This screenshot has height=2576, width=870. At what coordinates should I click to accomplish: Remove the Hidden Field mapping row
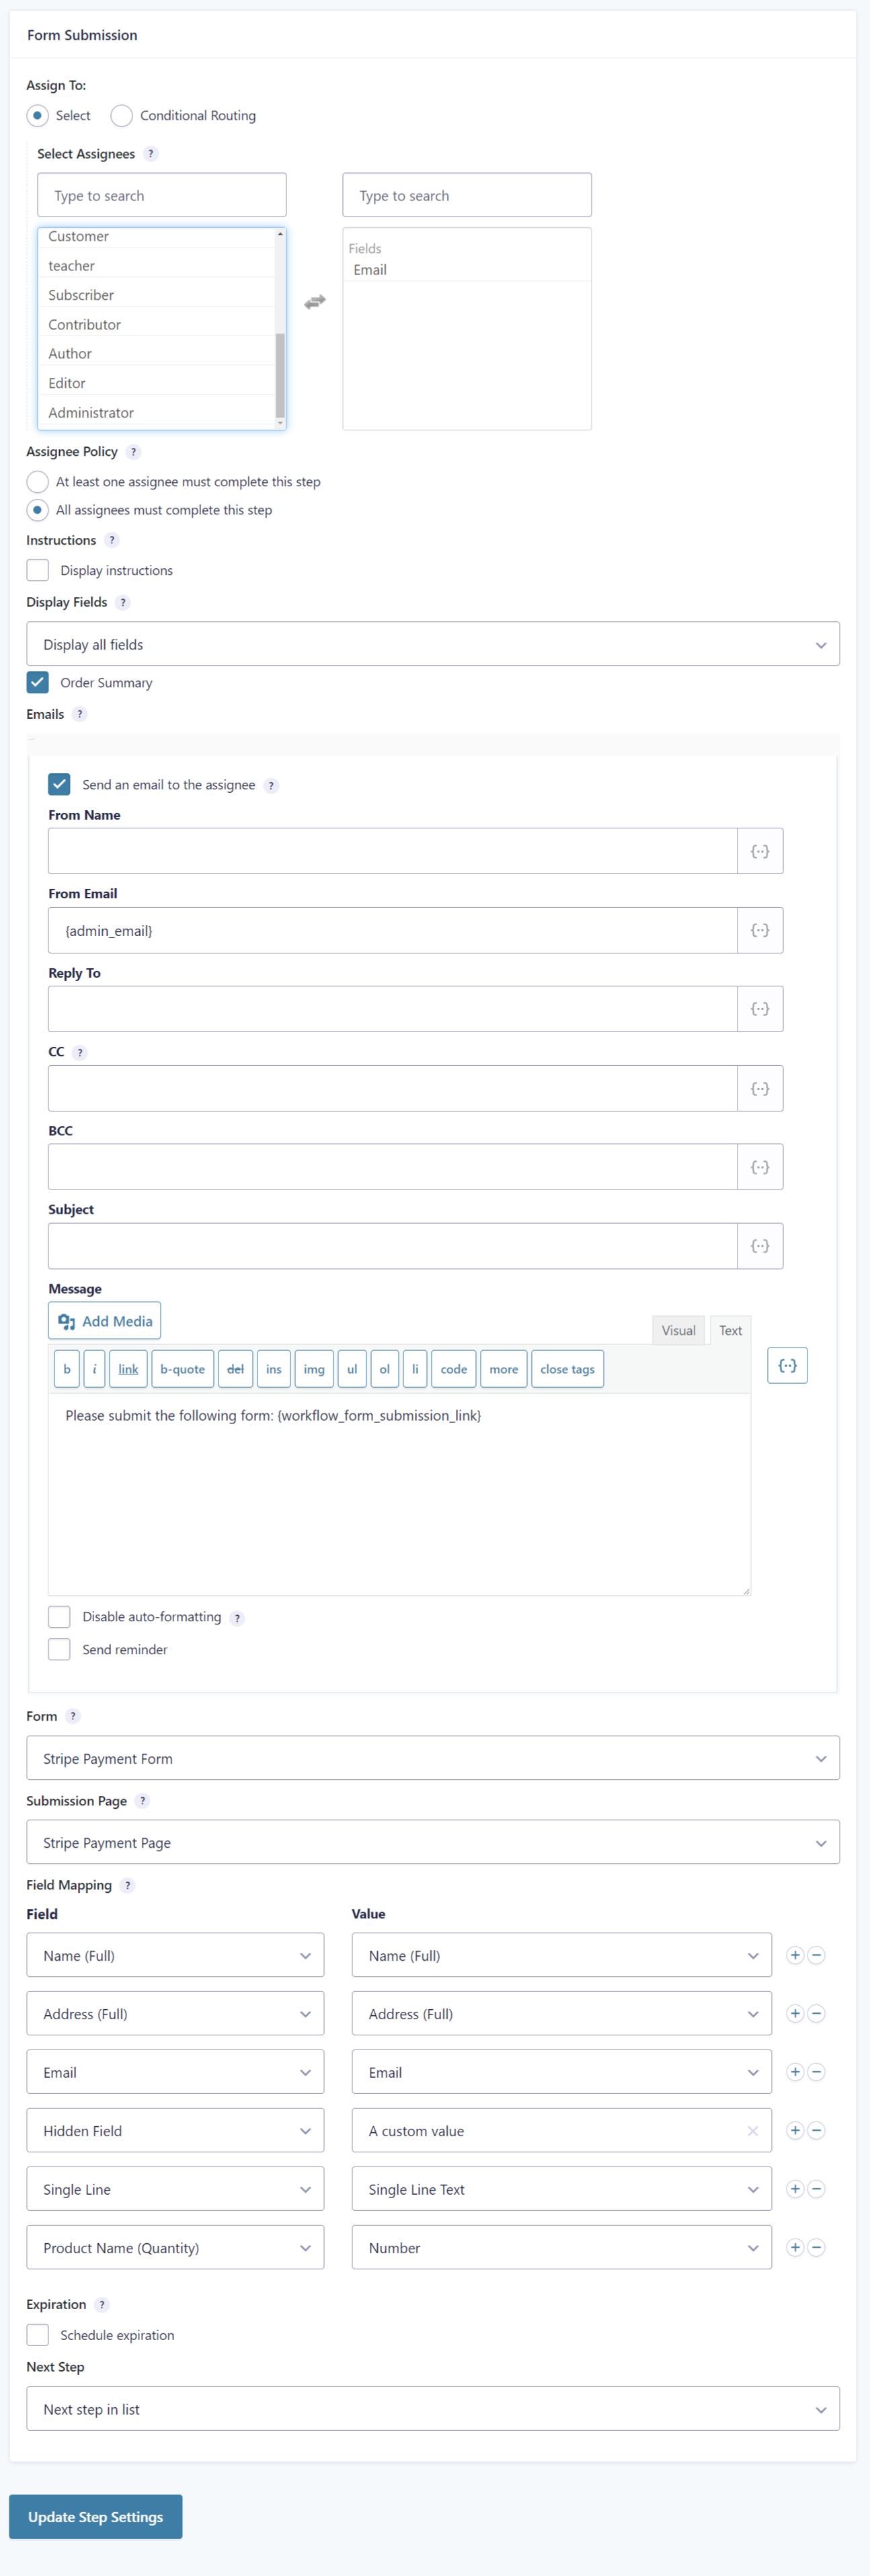coord(817,2130)
